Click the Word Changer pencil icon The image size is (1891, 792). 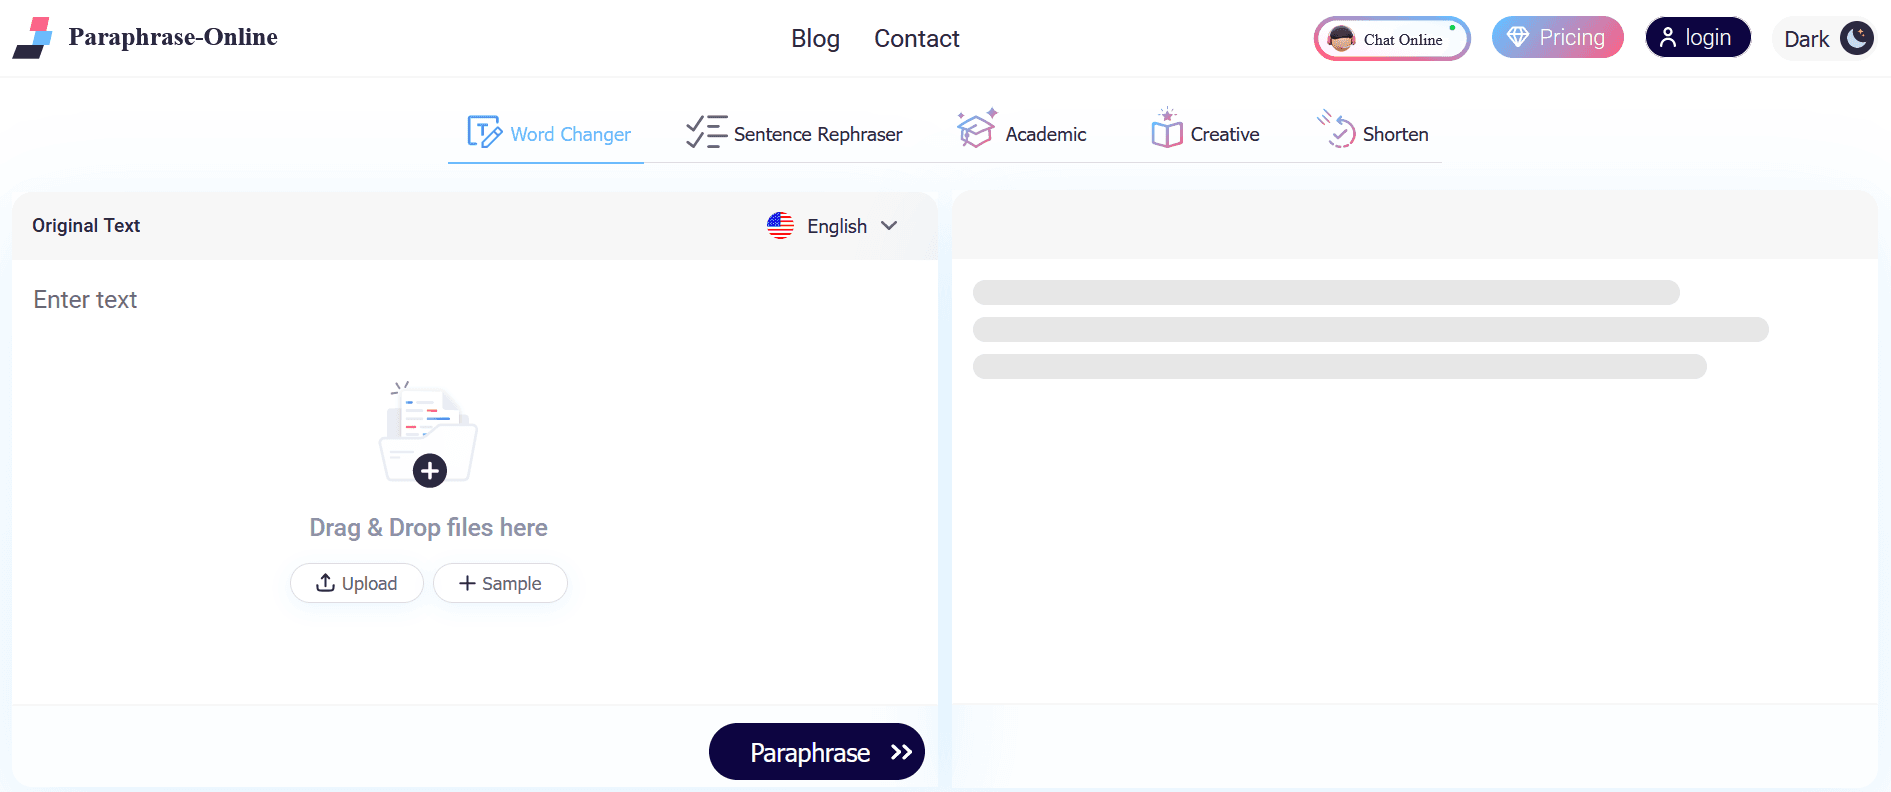point(484,132)
